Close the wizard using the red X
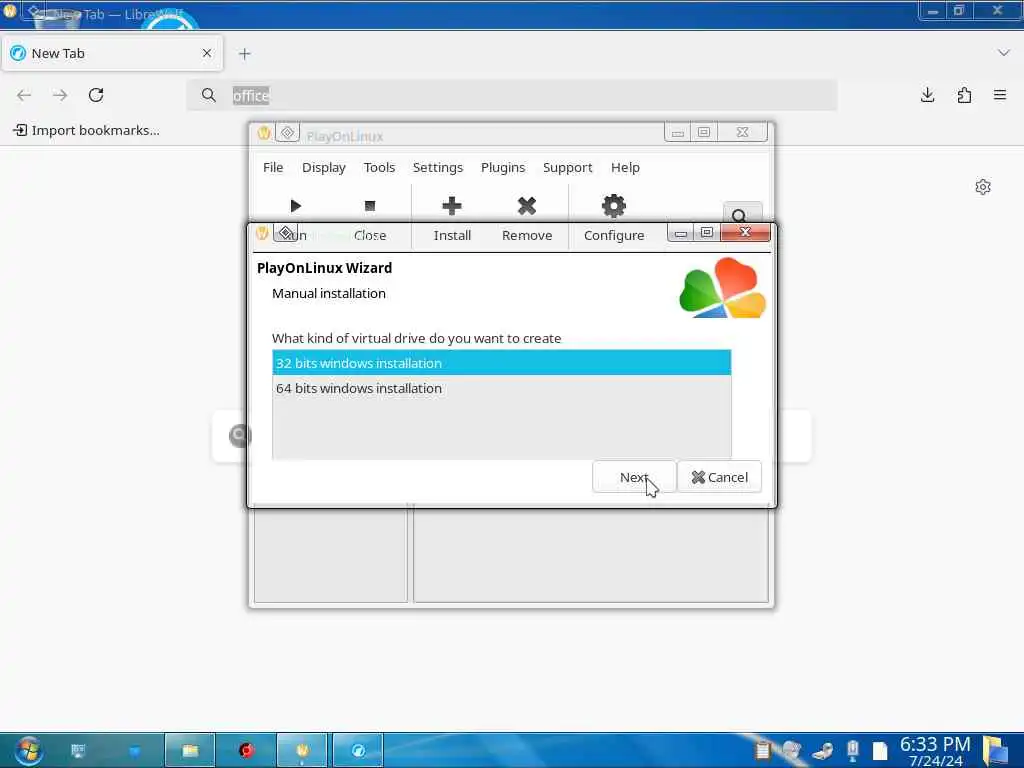This screenshot has width=1024, height=768. [x=745, y=232]
